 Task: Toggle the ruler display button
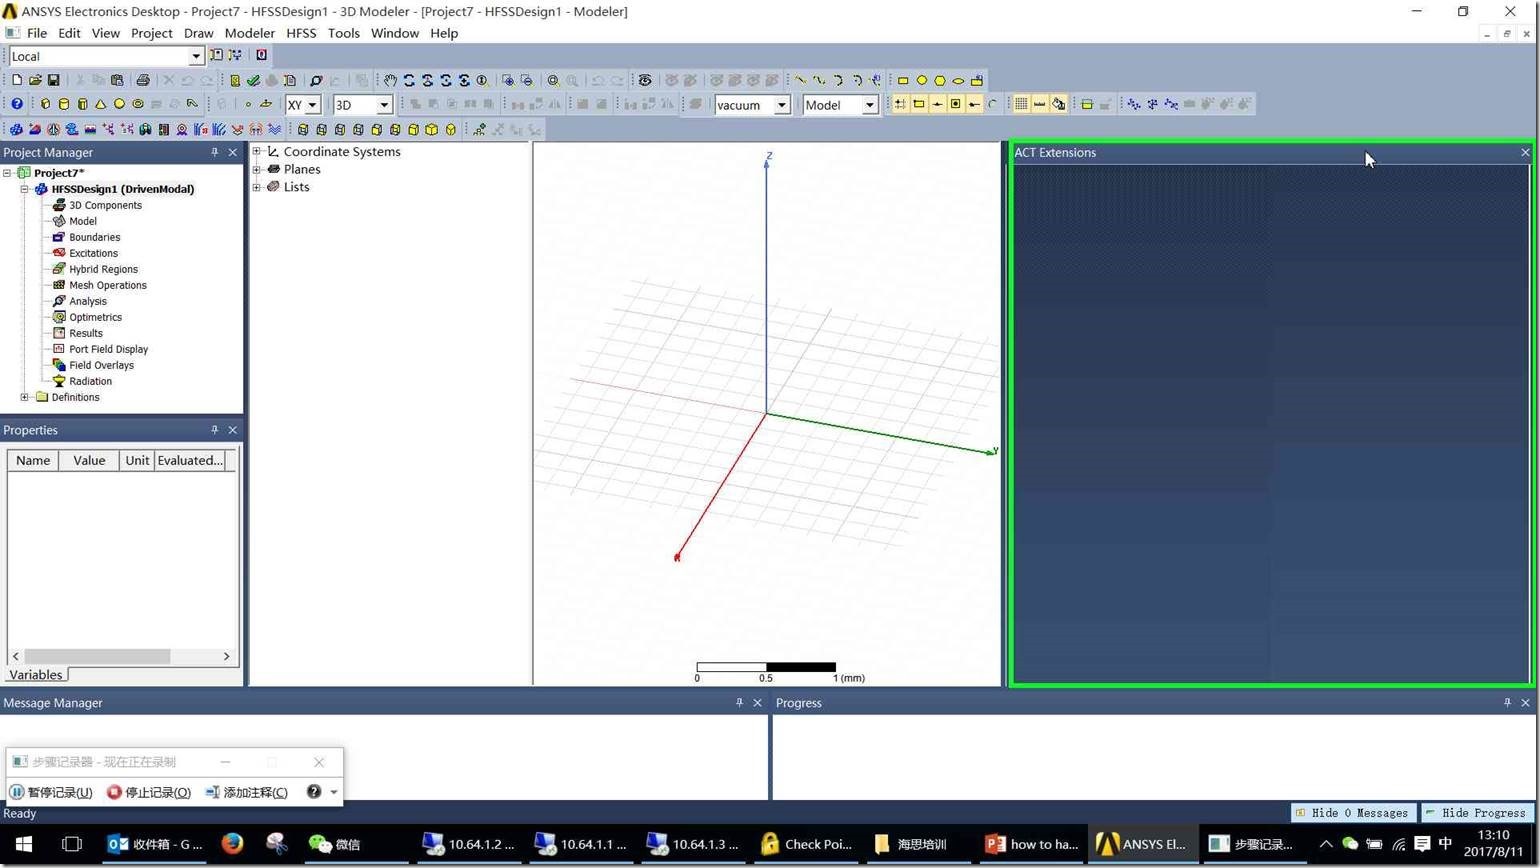tap(1039, 104)
